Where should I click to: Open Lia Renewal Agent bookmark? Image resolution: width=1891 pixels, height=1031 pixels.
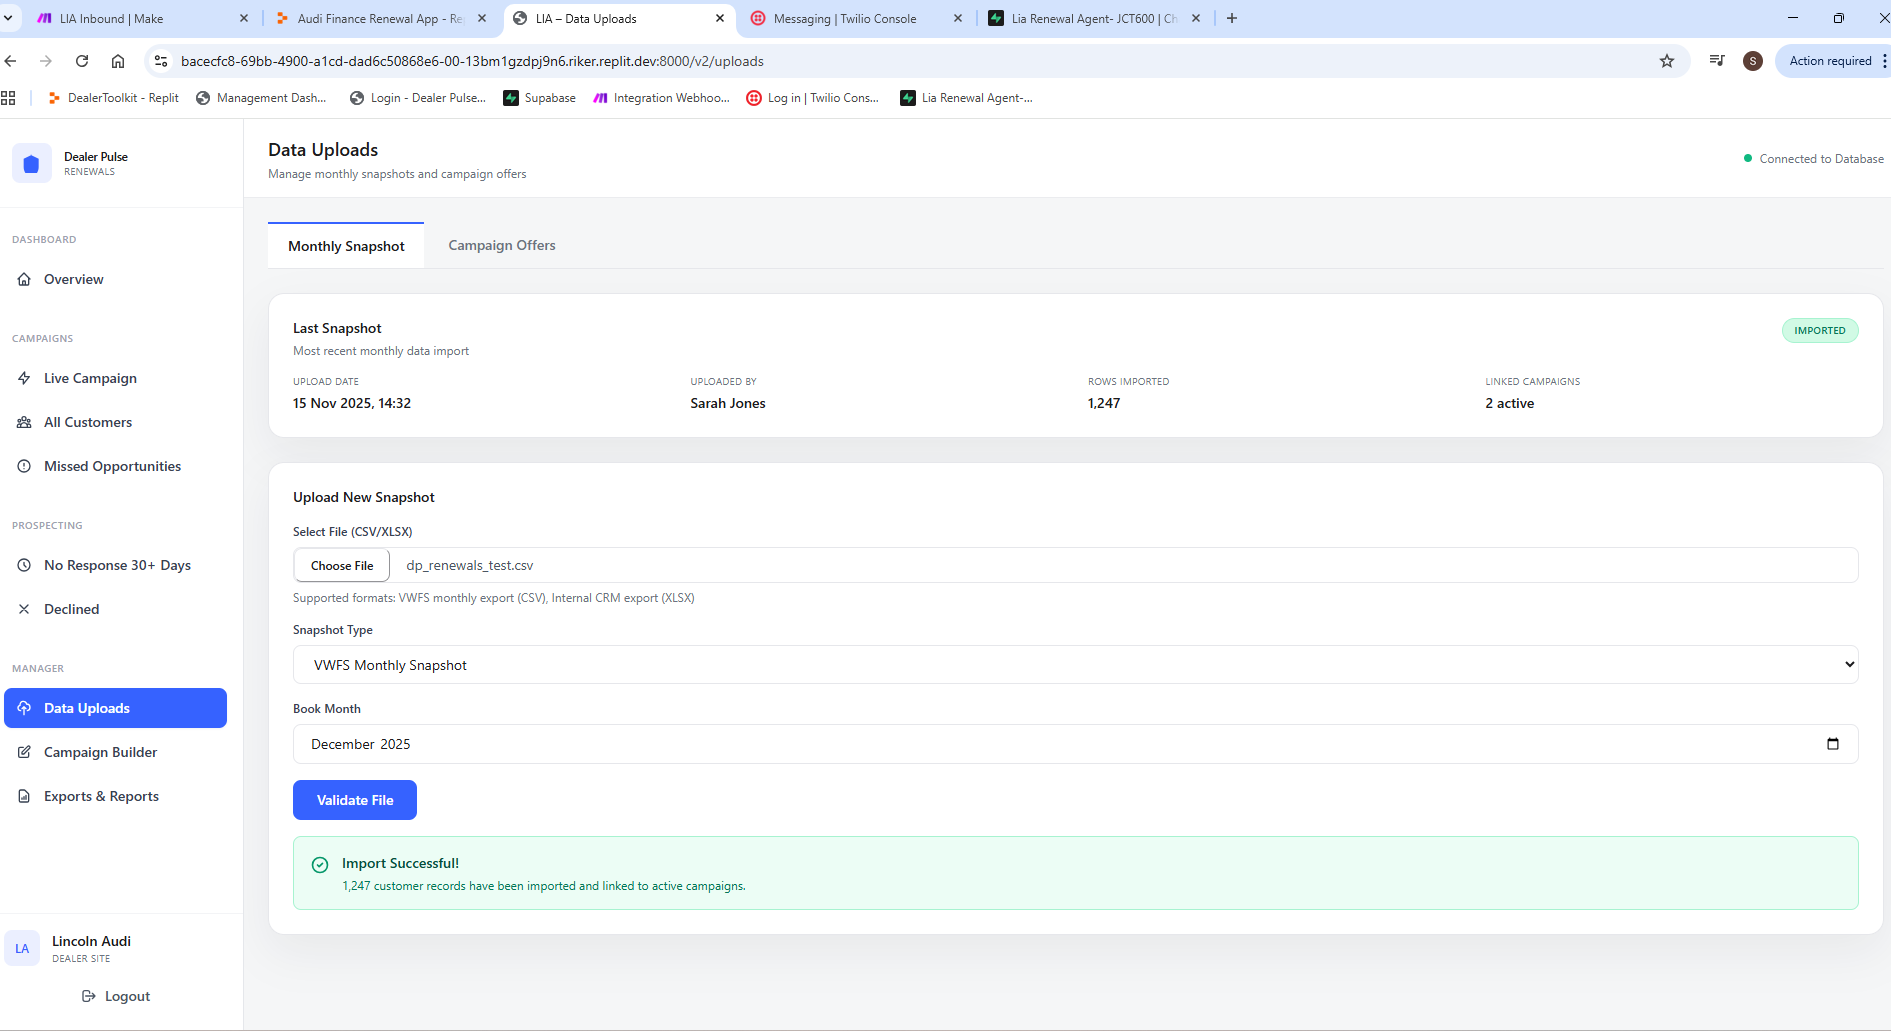click(x=967, y=98)
